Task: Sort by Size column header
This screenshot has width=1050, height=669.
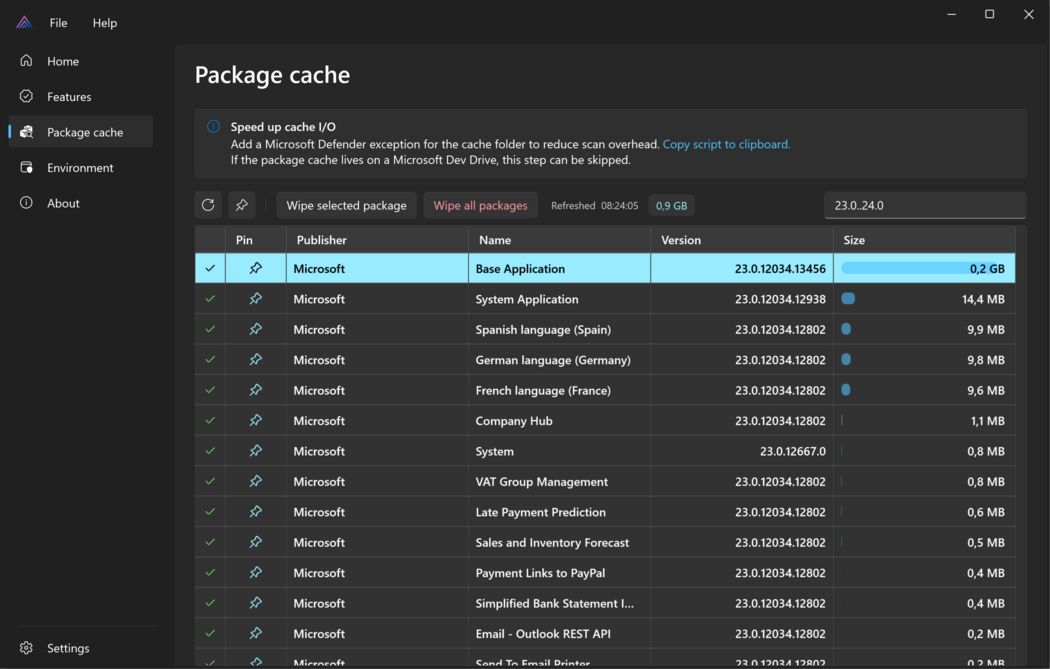Action: 924,240
